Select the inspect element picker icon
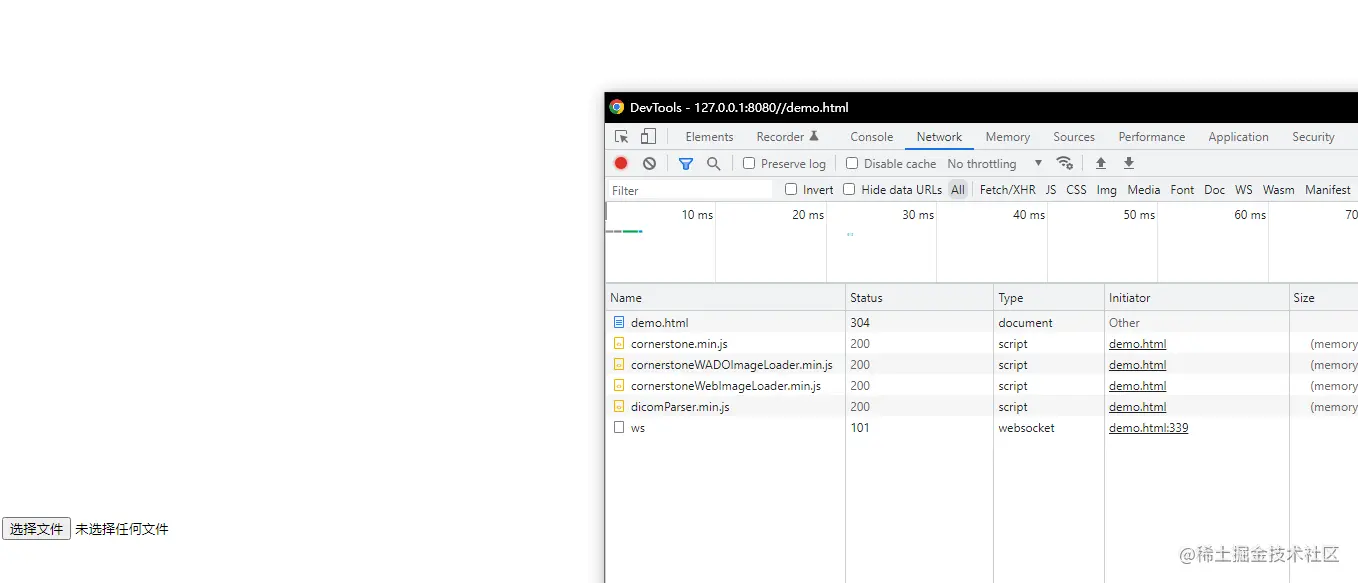Screen dimensions: 1358x583 click(622, 137)
